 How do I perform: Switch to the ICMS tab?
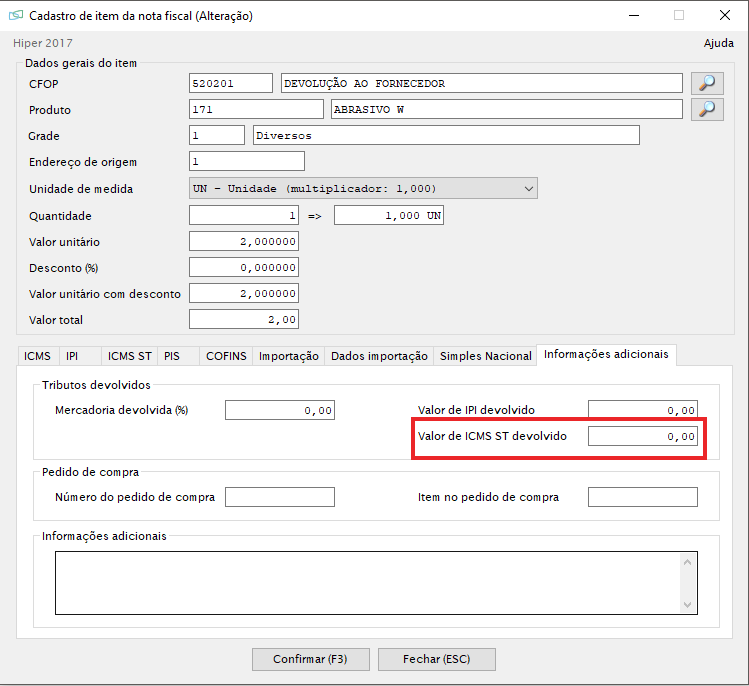(x=37, y=356)
